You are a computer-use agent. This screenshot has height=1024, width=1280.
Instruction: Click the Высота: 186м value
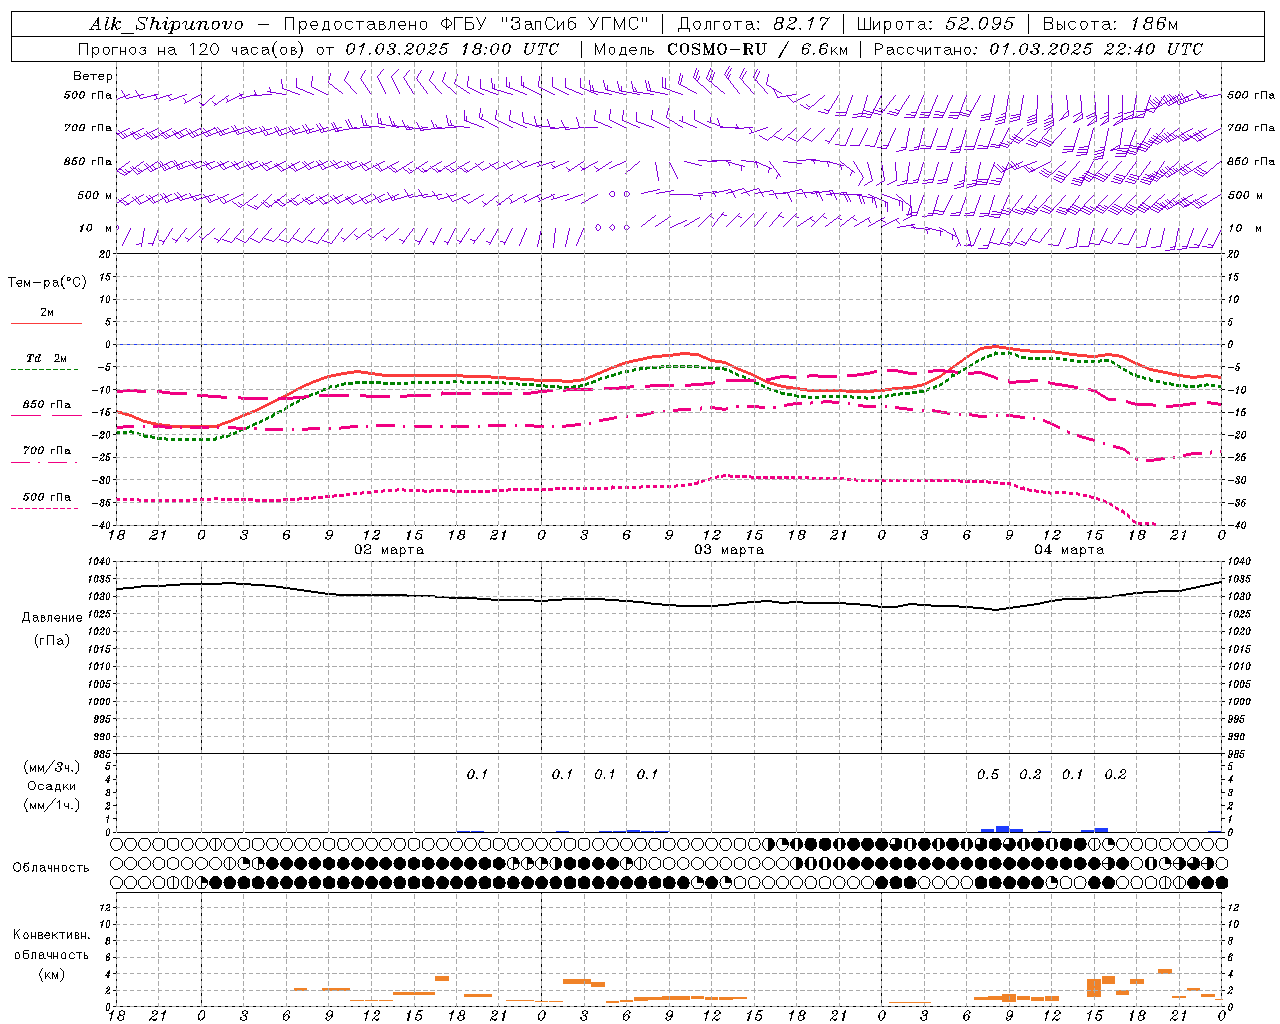click(x=1110, y=24)
